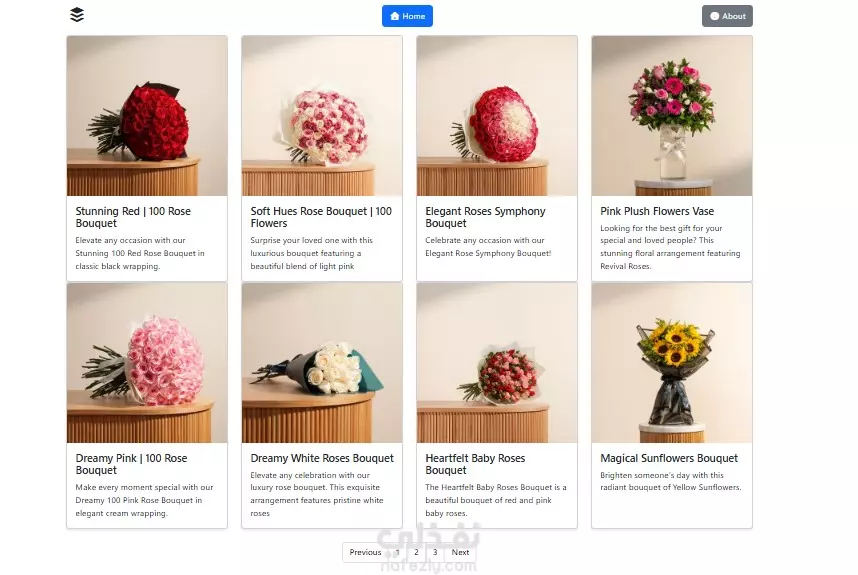Select the Magical Sunflowers Bouquet title

pos(669,458)
